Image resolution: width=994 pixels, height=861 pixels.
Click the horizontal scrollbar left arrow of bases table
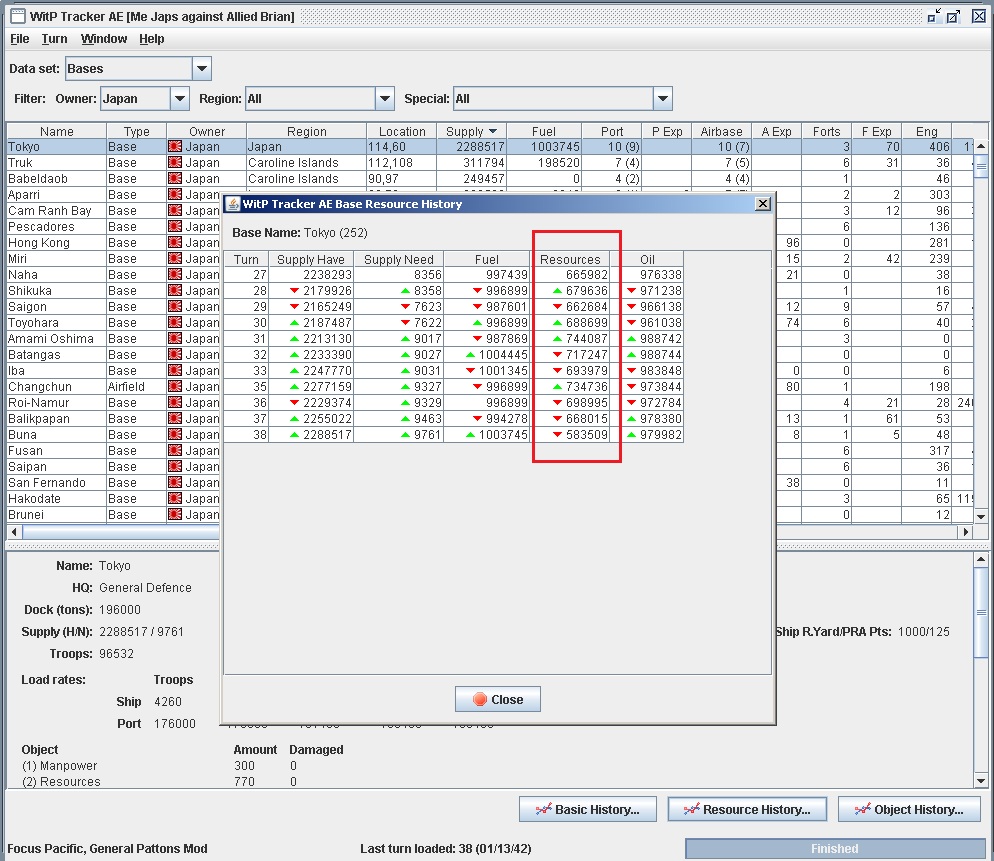[x=13, y=532]
